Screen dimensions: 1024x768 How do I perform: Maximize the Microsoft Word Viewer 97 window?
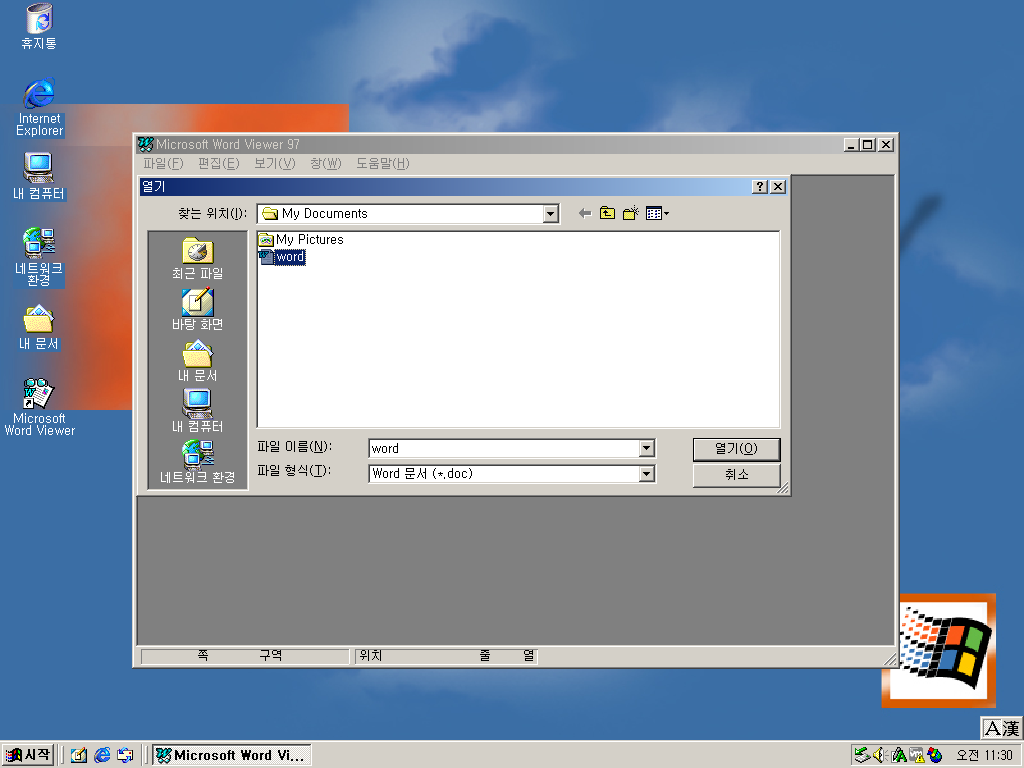[867, 144]
